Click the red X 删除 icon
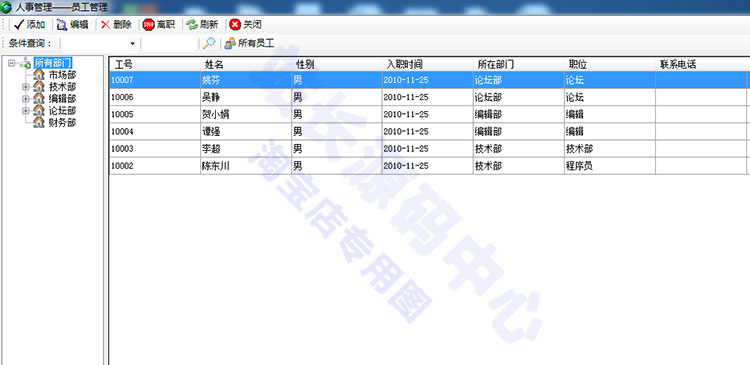The image size is (750, 365). (x=105, y=25)
